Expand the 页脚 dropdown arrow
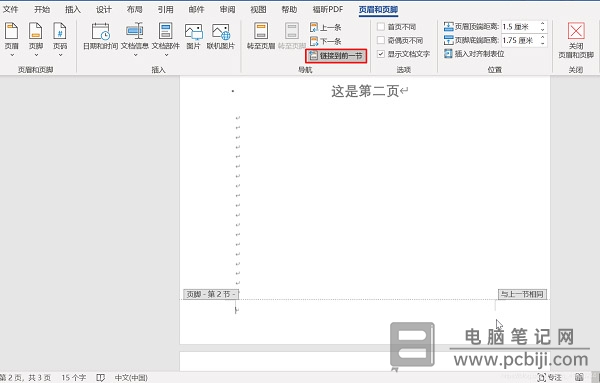 [36, 55]
